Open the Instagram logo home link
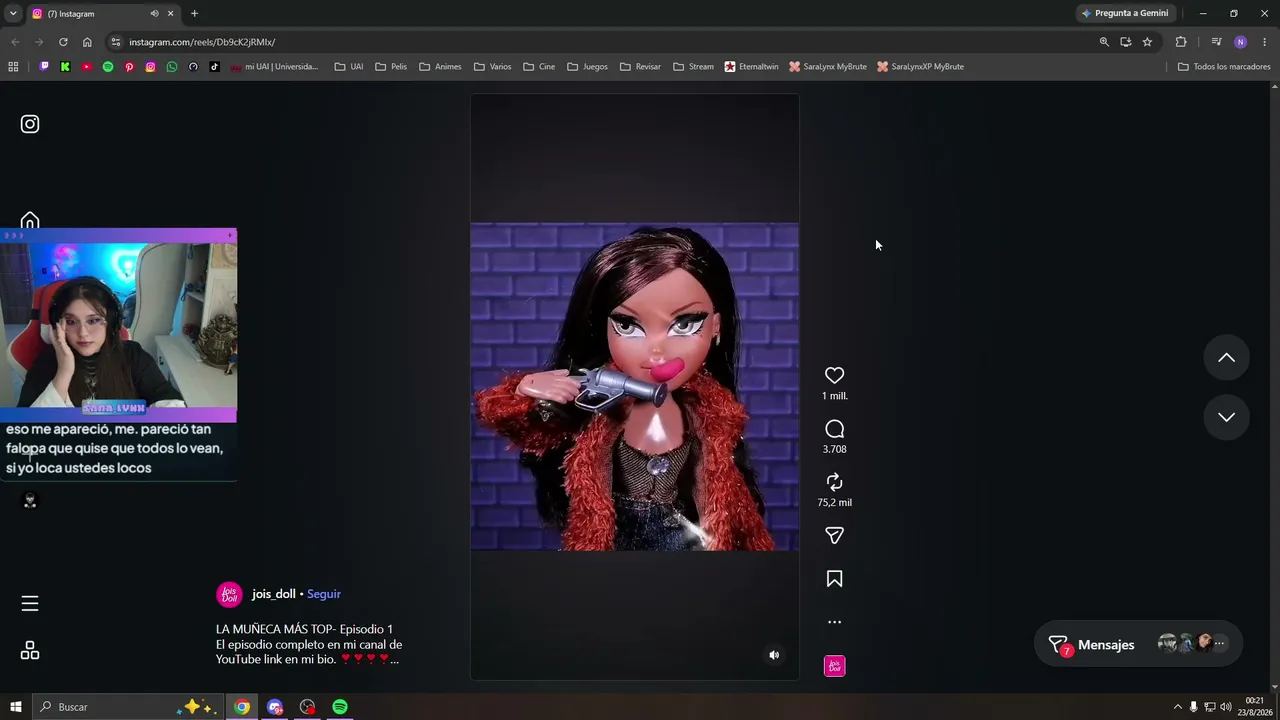 click(30, 124)
